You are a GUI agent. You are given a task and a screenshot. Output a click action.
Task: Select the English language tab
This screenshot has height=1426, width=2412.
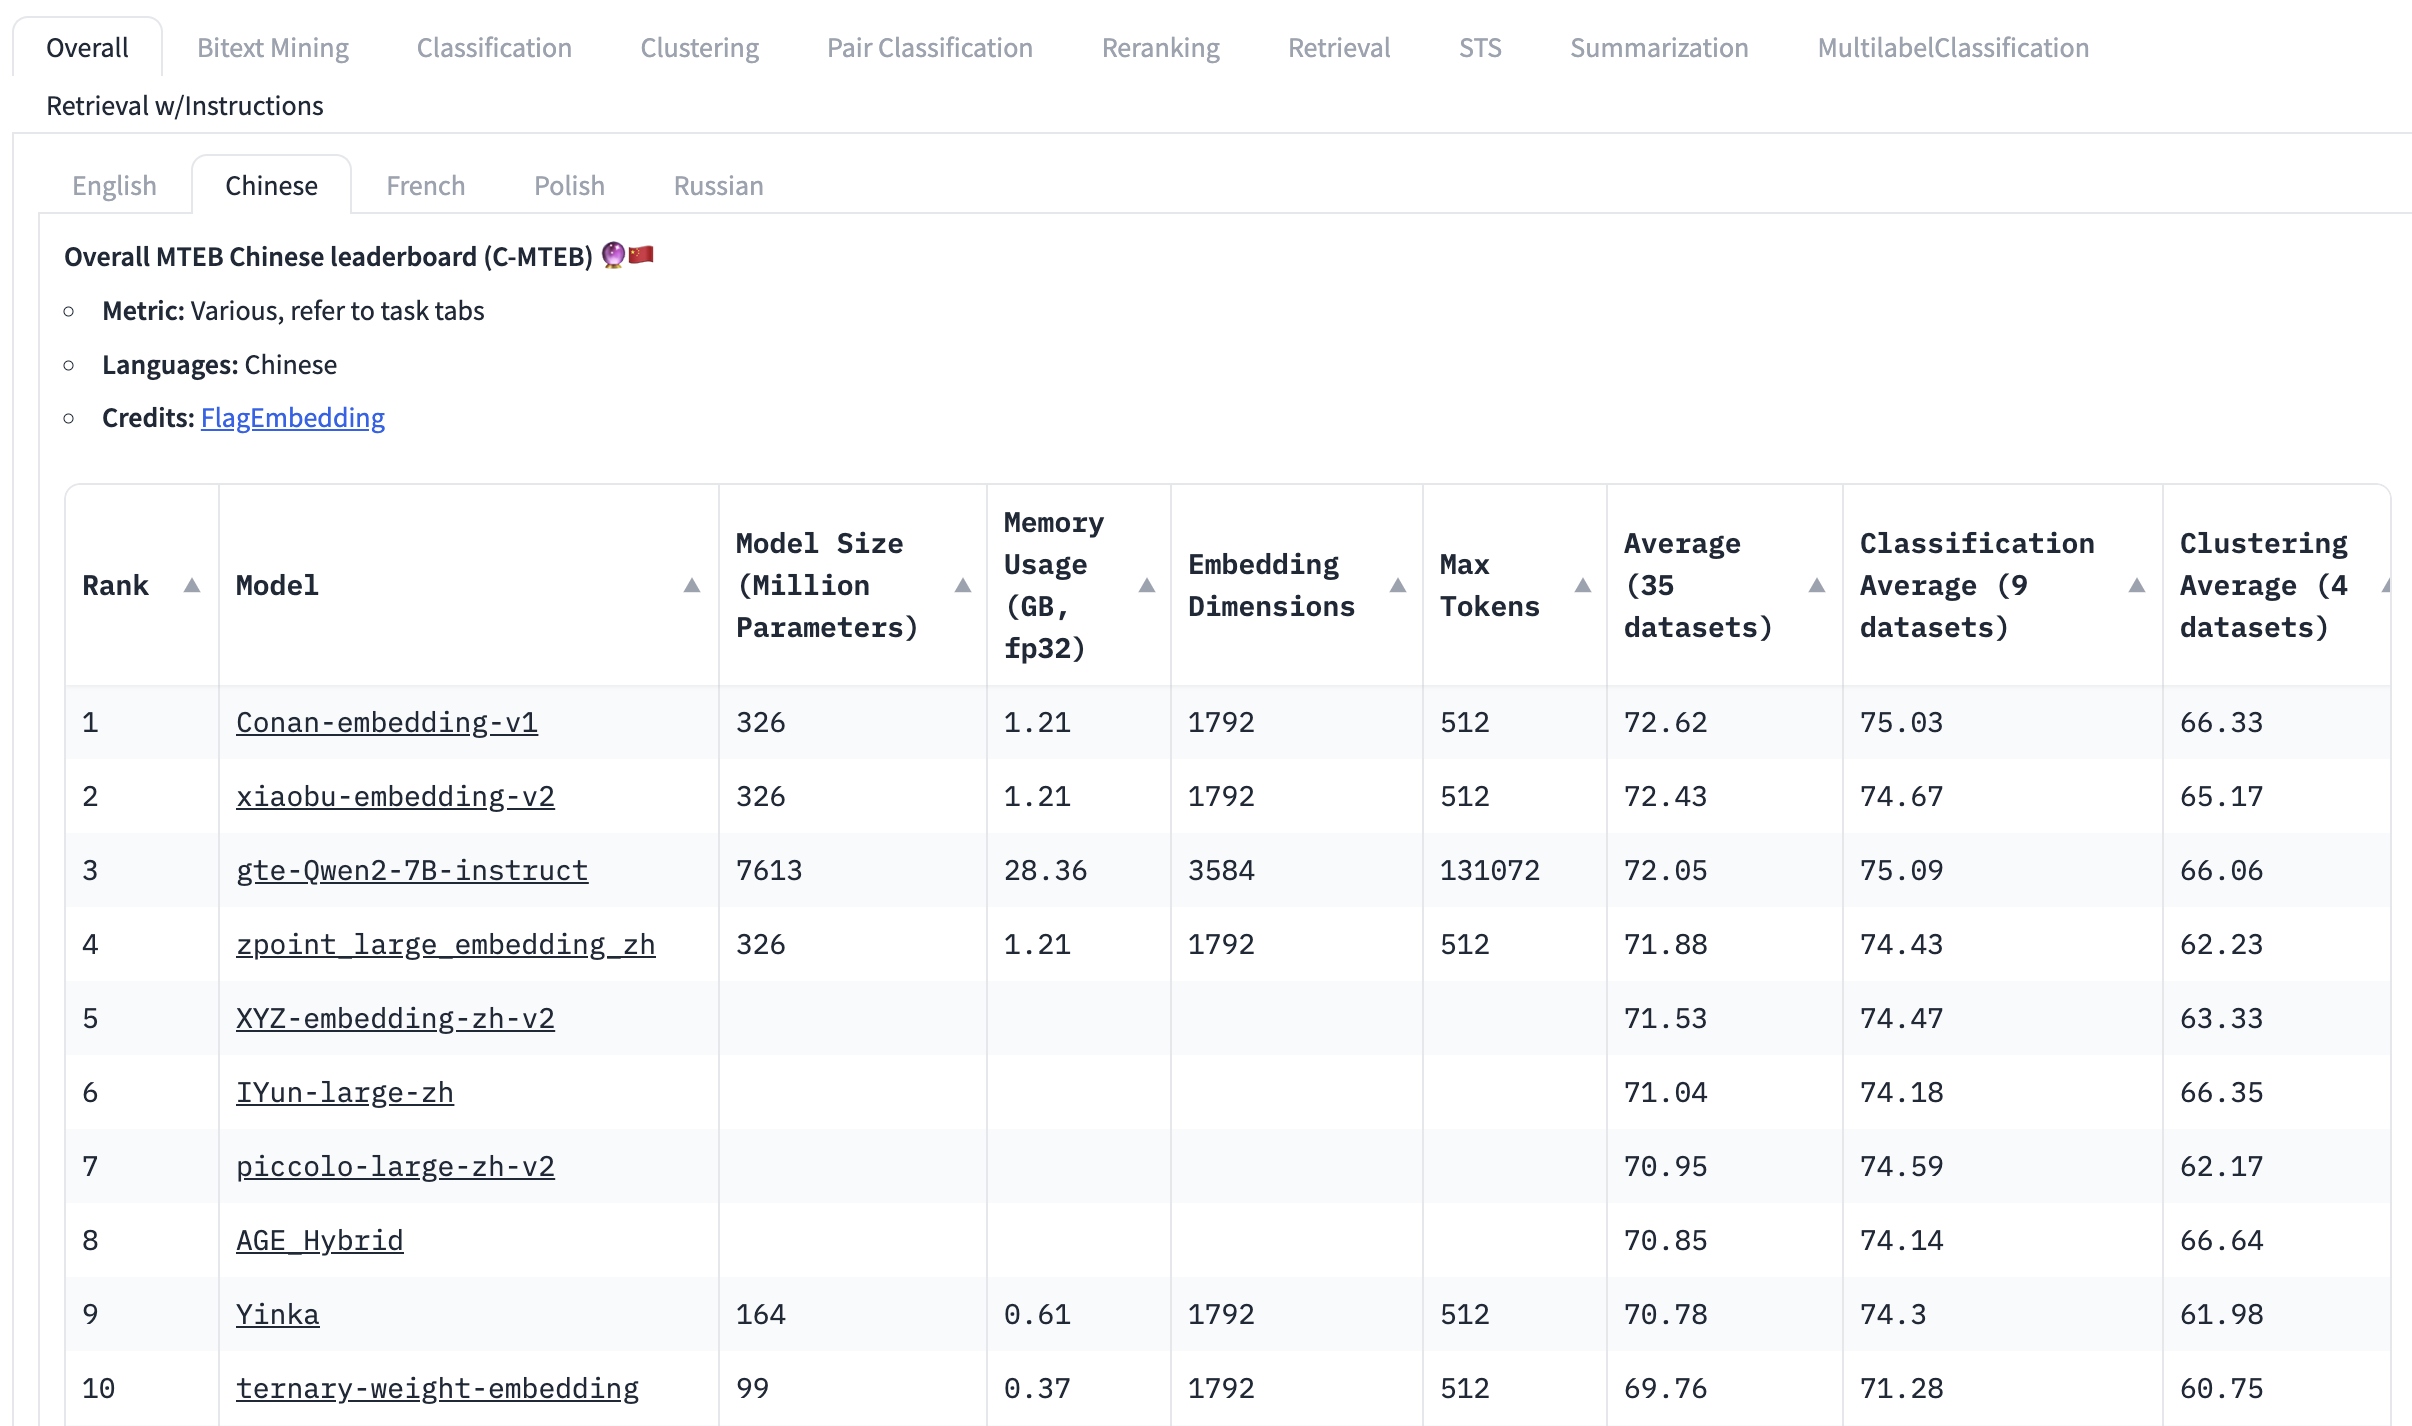[x=114, y=186]
